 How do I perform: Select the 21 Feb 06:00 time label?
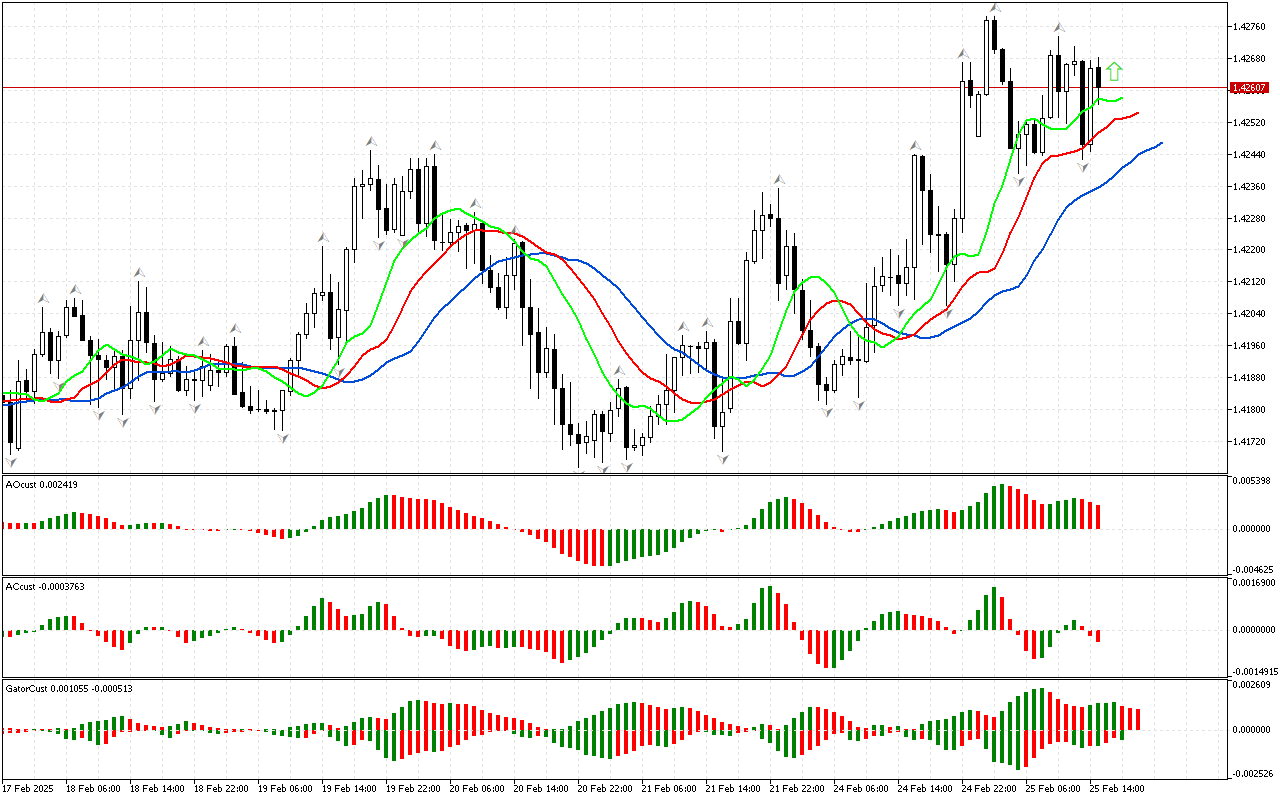669,789
